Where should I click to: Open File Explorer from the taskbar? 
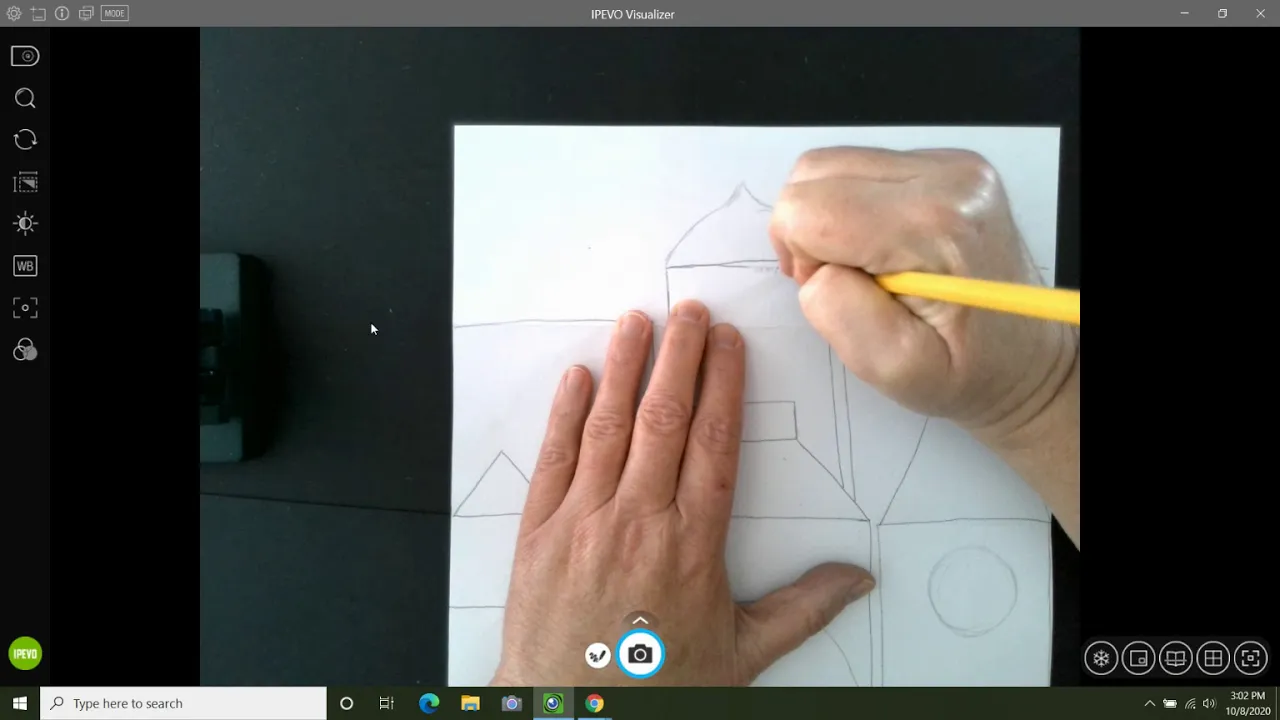pyautogui.click(x=470, y=703)
